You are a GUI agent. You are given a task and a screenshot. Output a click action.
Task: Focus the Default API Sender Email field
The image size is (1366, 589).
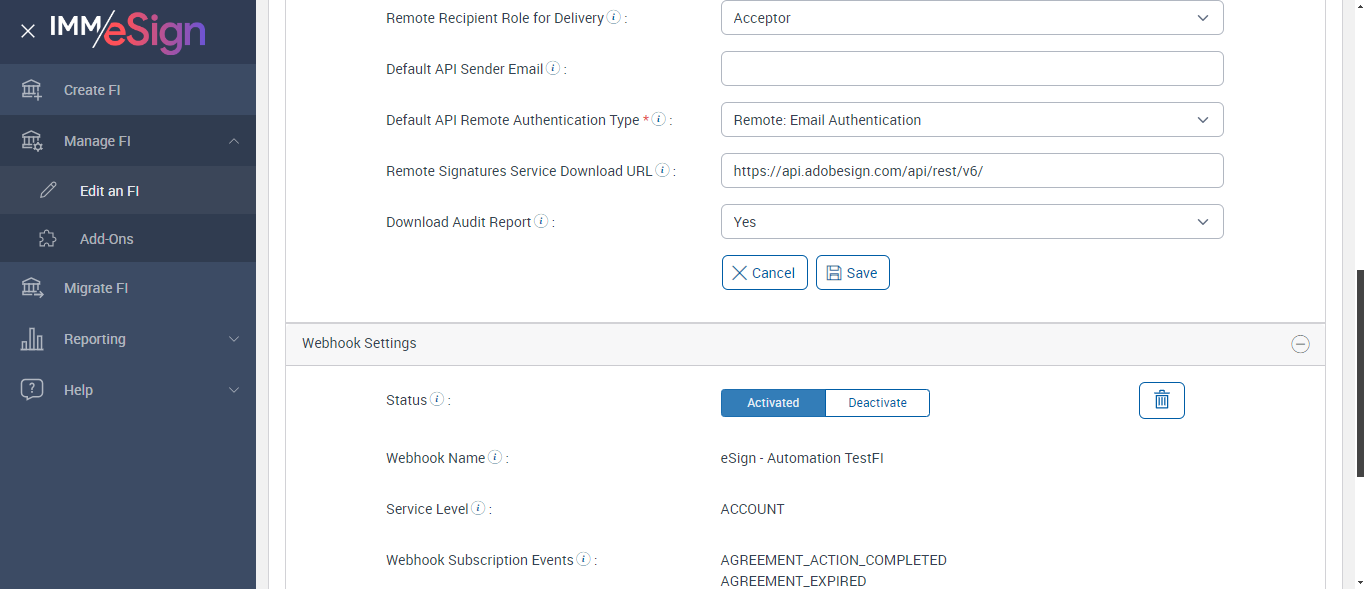[971, 69]
